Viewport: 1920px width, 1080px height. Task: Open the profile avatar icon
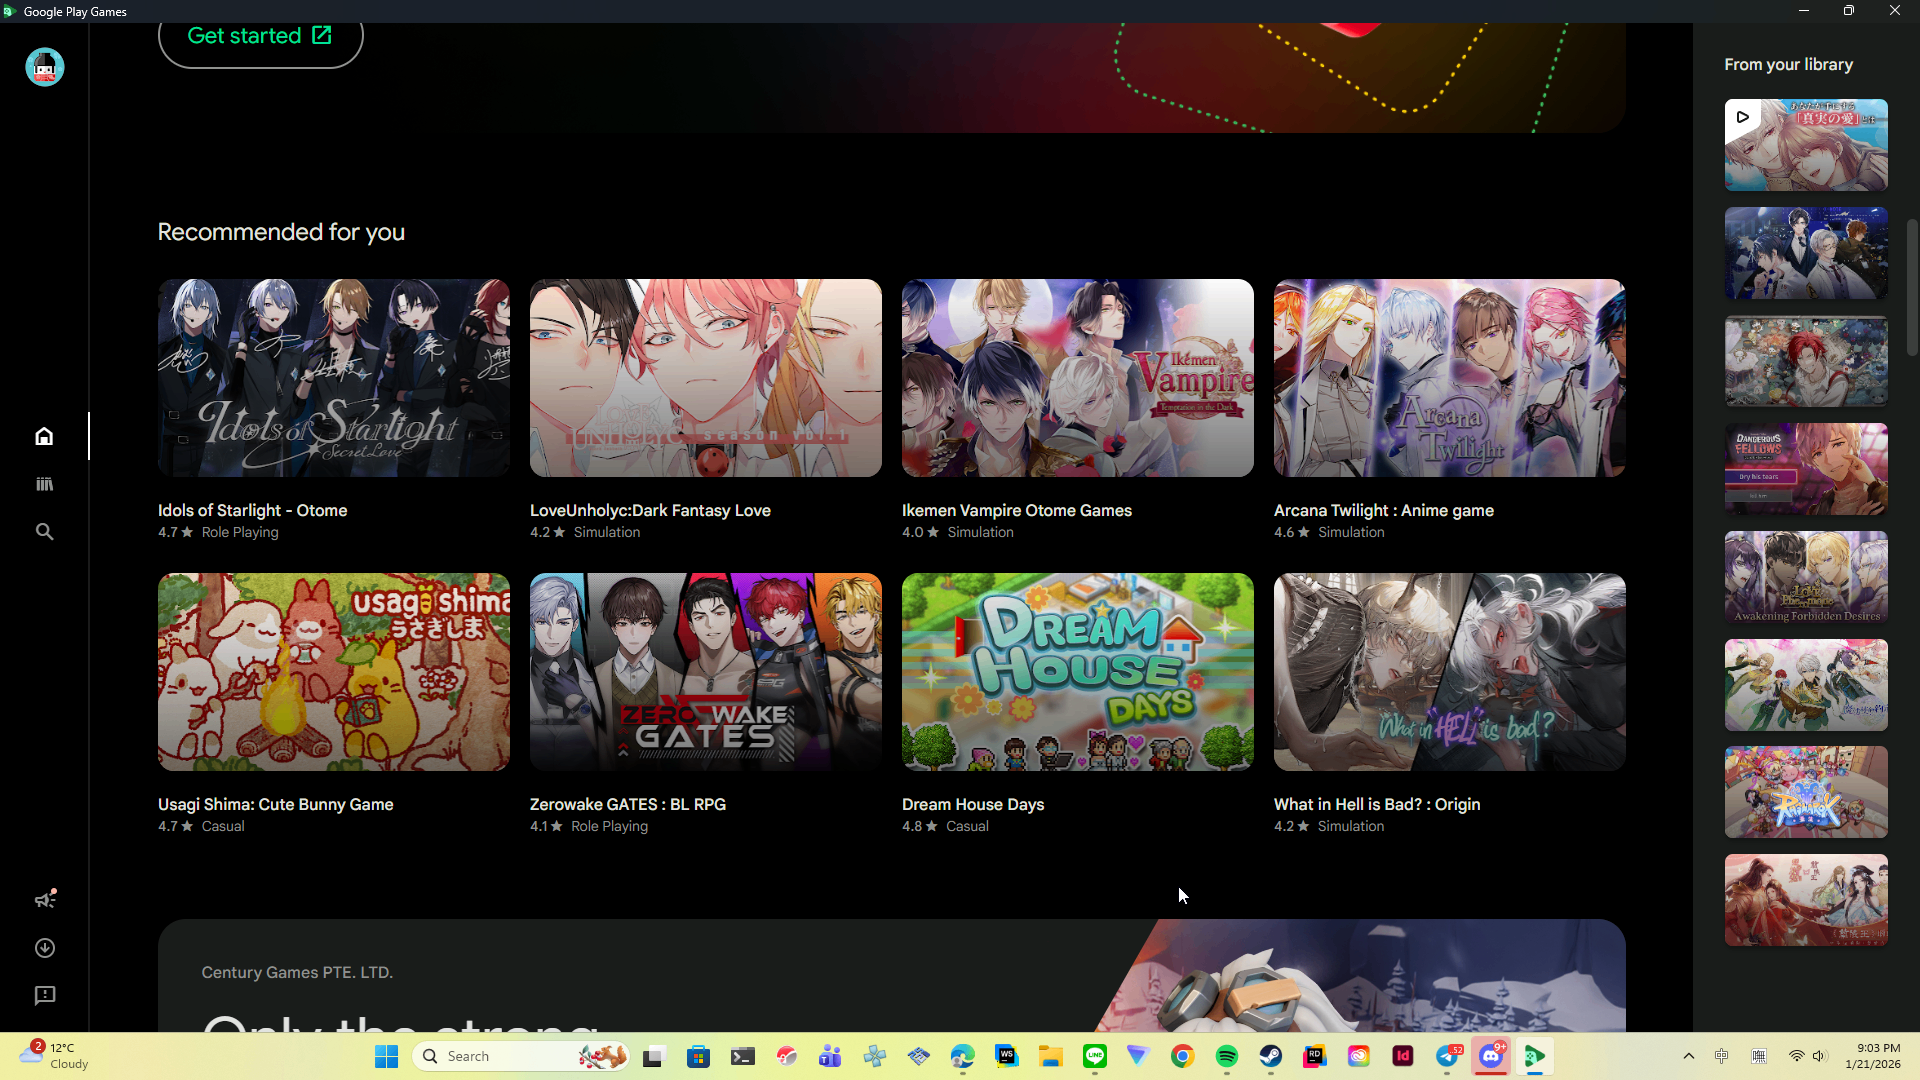(x=44, y=67)
